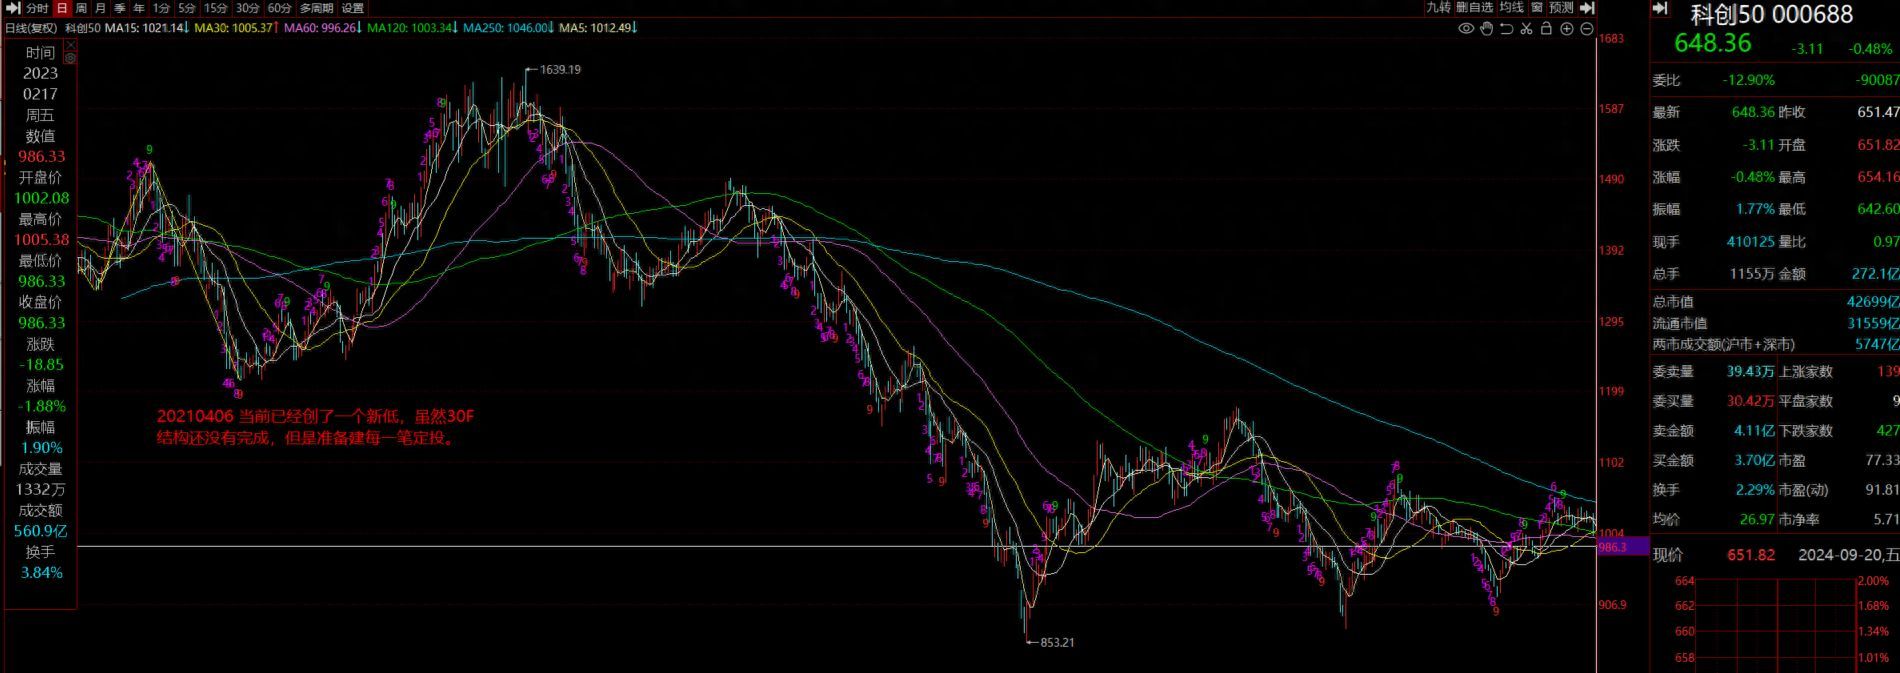
Task: Collapse left panel using top-left arrow icon
Action: pos(12,8)
